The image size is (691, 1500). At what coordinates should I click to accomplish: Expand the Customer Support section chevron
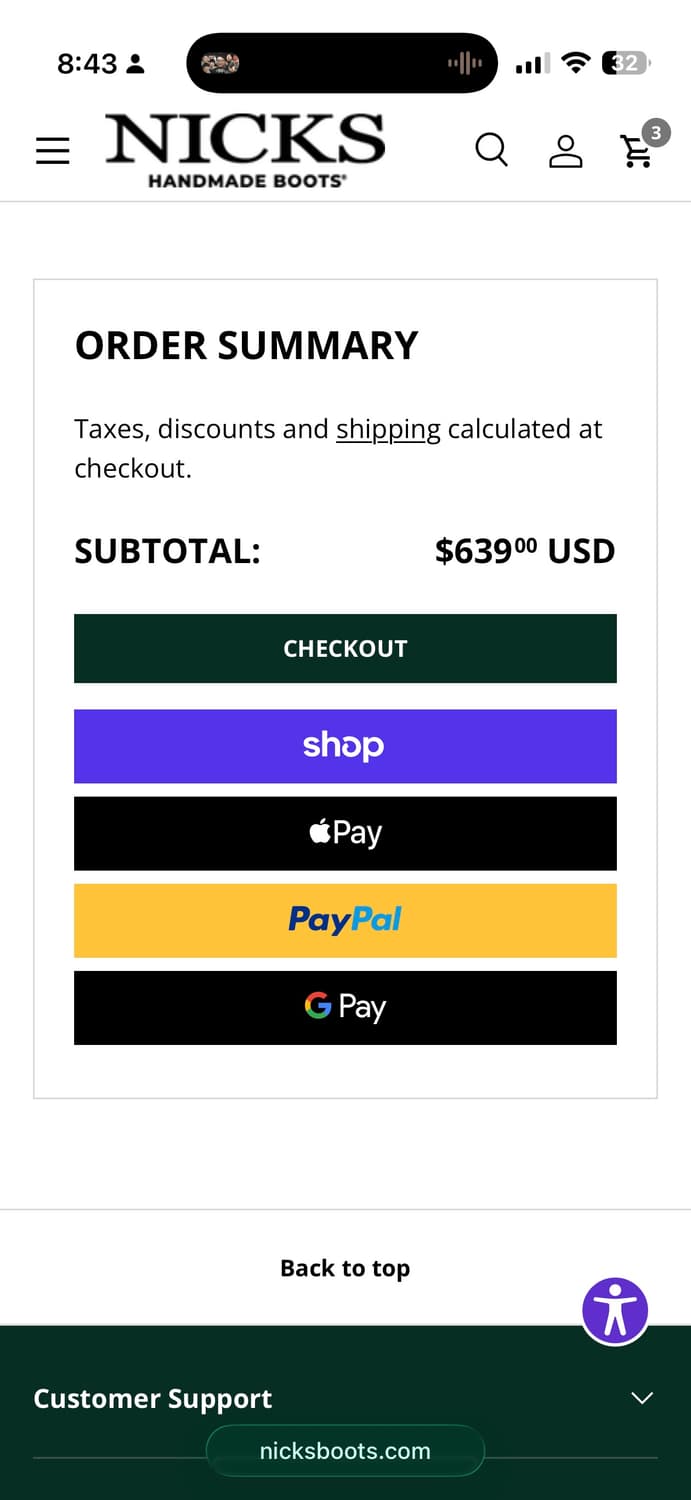pos(642,1398)
